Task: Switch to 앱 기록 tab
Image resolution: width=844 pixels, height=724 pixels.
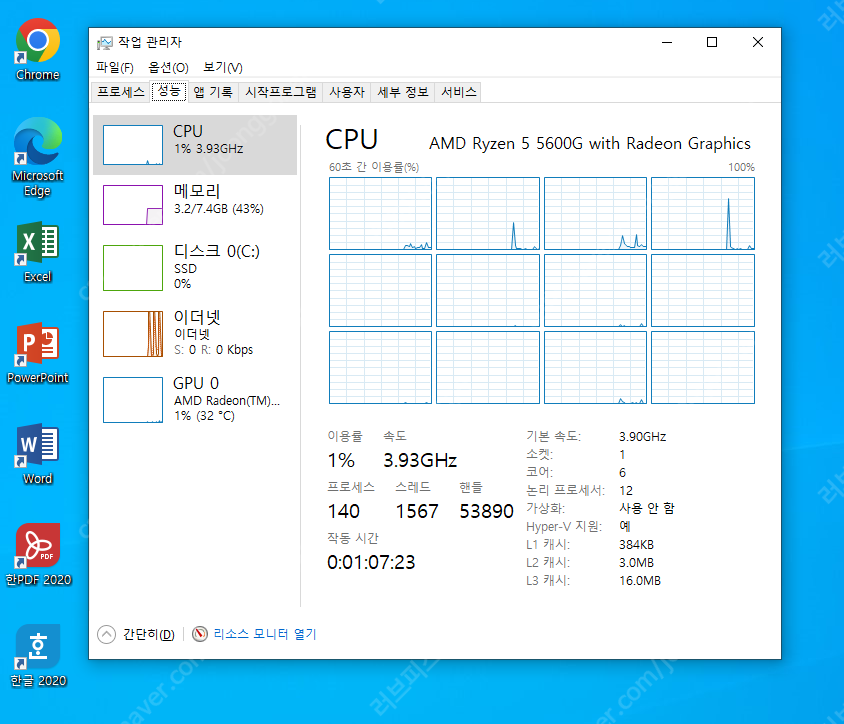Action: pos(213,92)
